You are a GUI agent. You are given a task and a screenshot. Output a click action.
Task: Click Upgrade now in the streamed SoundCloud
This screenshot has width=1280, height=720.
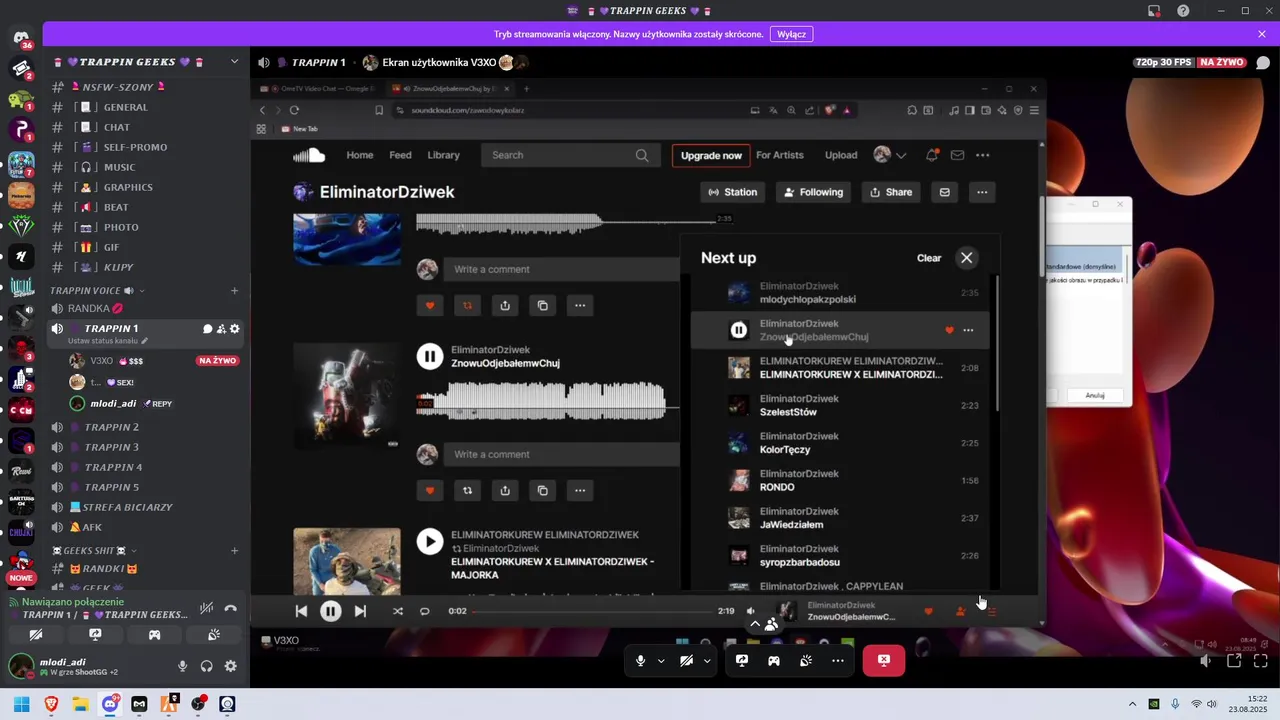[711, 155]
